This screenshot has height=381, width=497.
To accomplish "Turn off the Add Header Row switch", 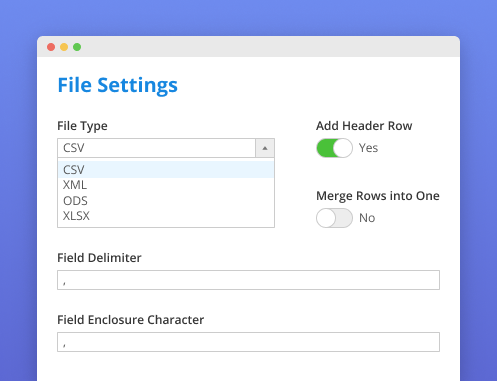I will (x=334, y=148).
